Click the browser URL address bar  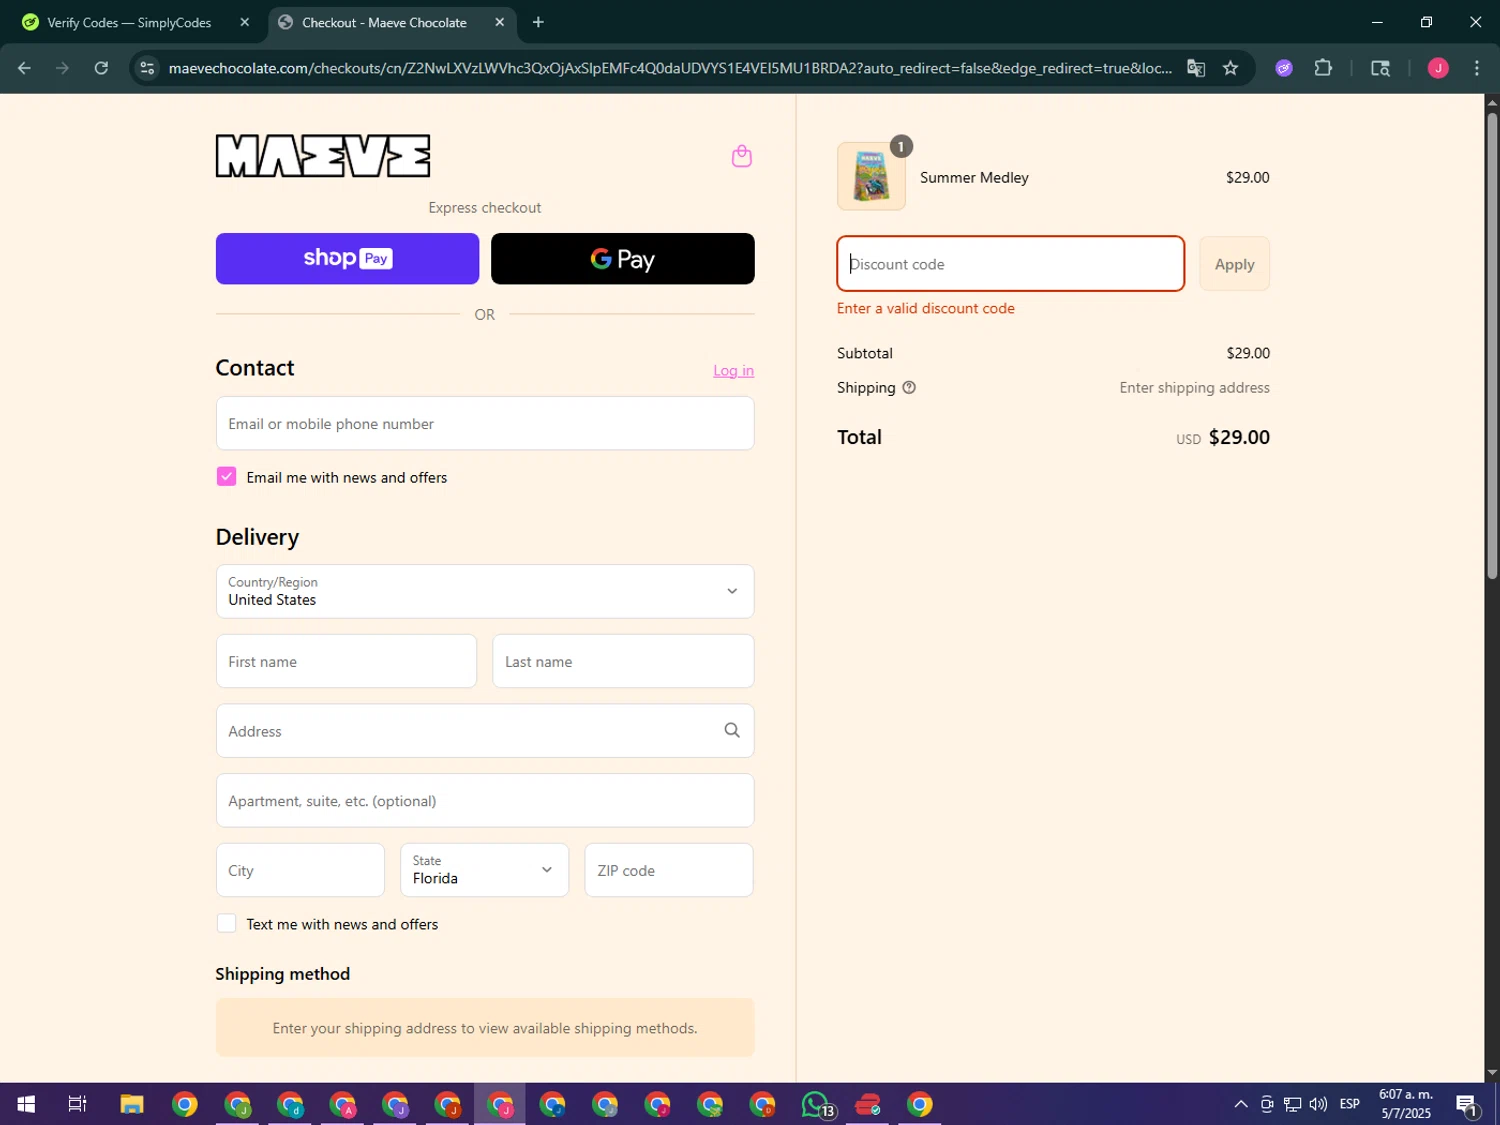click(670, 68)
